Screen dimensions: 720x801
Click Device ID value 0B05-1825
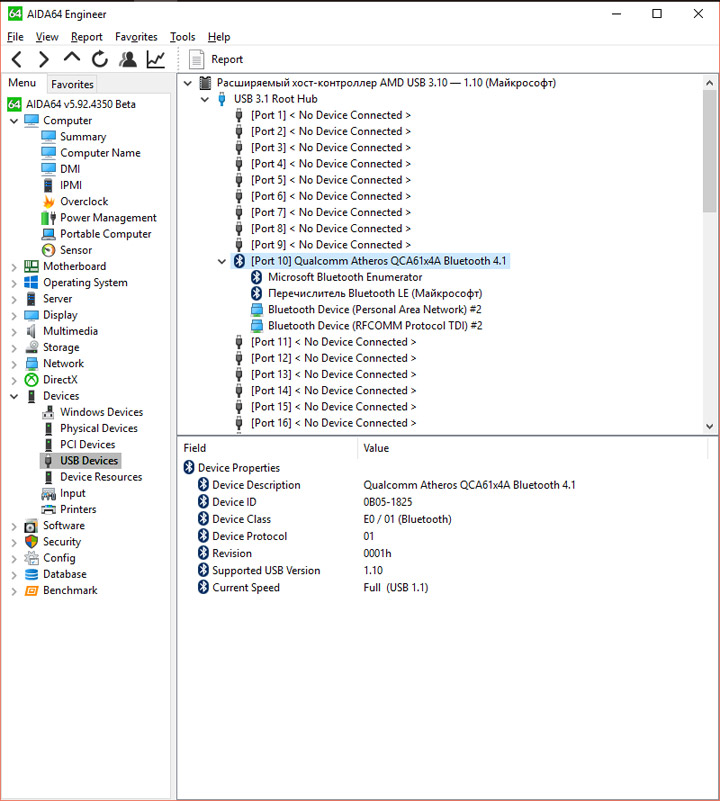point(387,502)
